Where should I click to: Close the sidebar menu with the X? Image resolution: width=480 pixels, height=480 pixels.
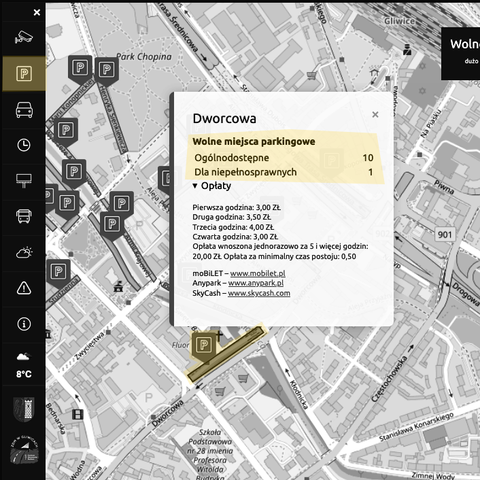coord(37,12)
